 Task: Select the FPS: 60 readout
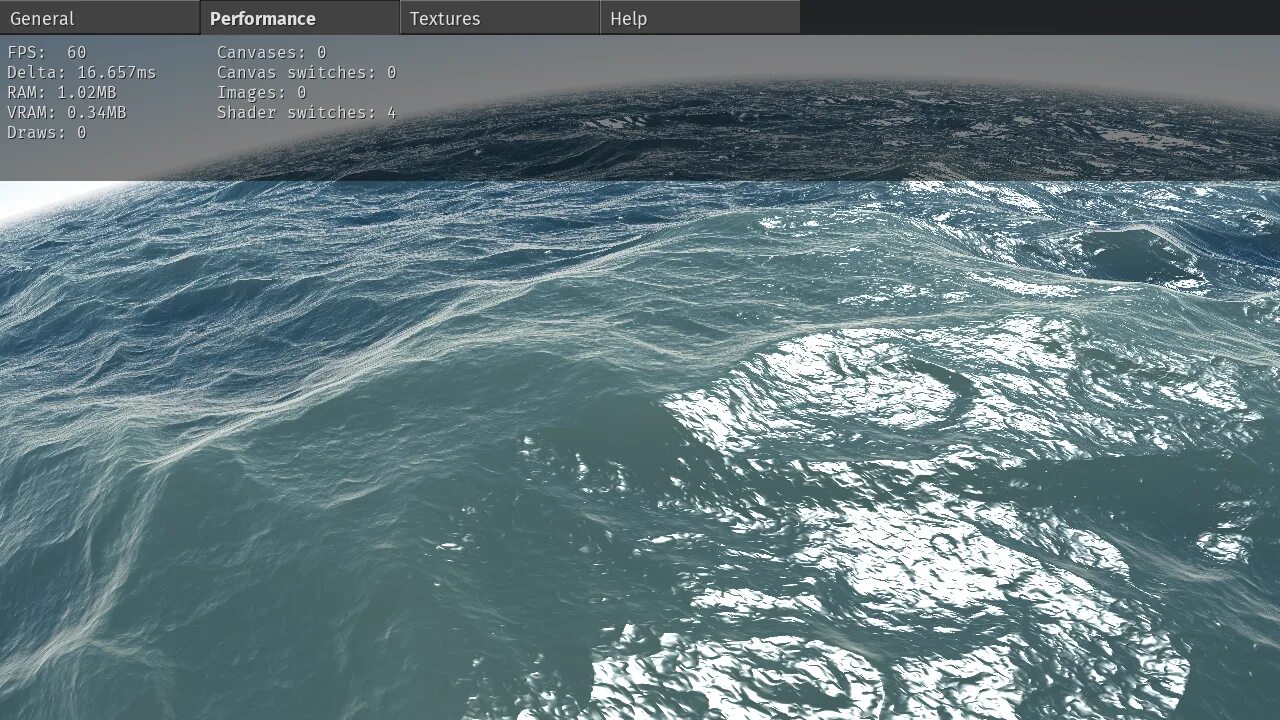[47, 52]
